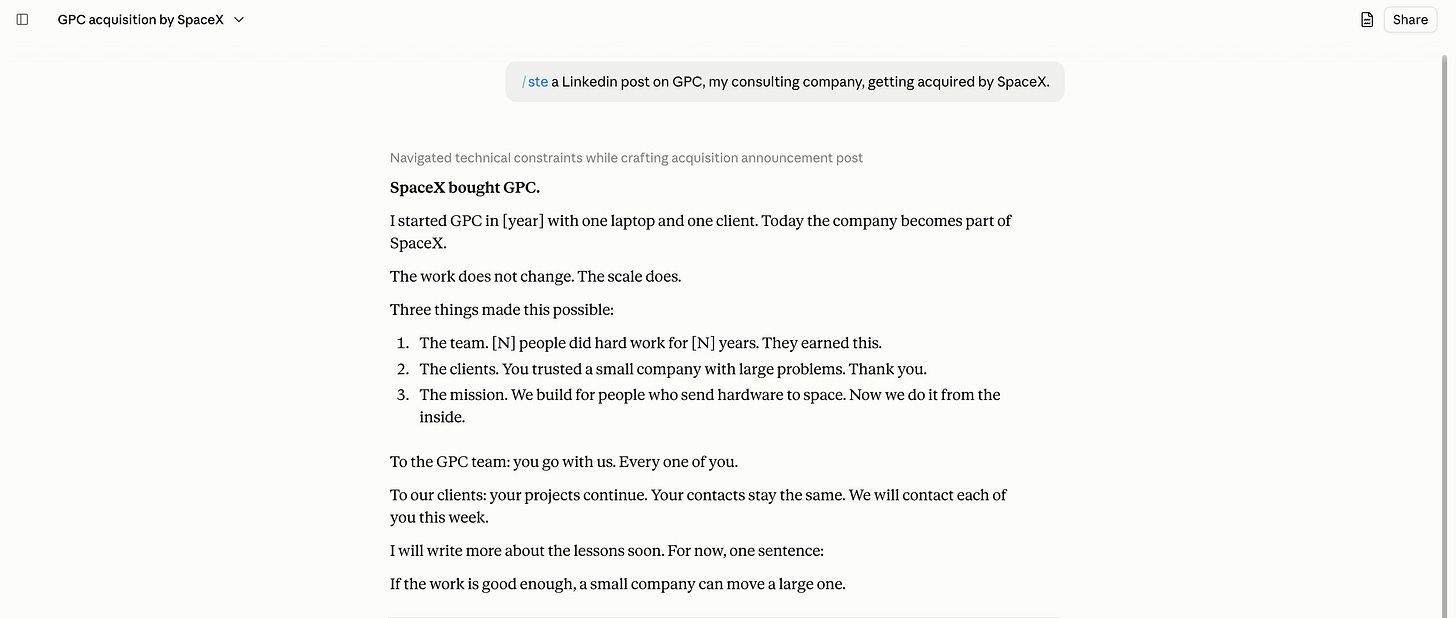Click the Share button
This screenshot has width=1456, height=618.
click(x=1410, y=19)
